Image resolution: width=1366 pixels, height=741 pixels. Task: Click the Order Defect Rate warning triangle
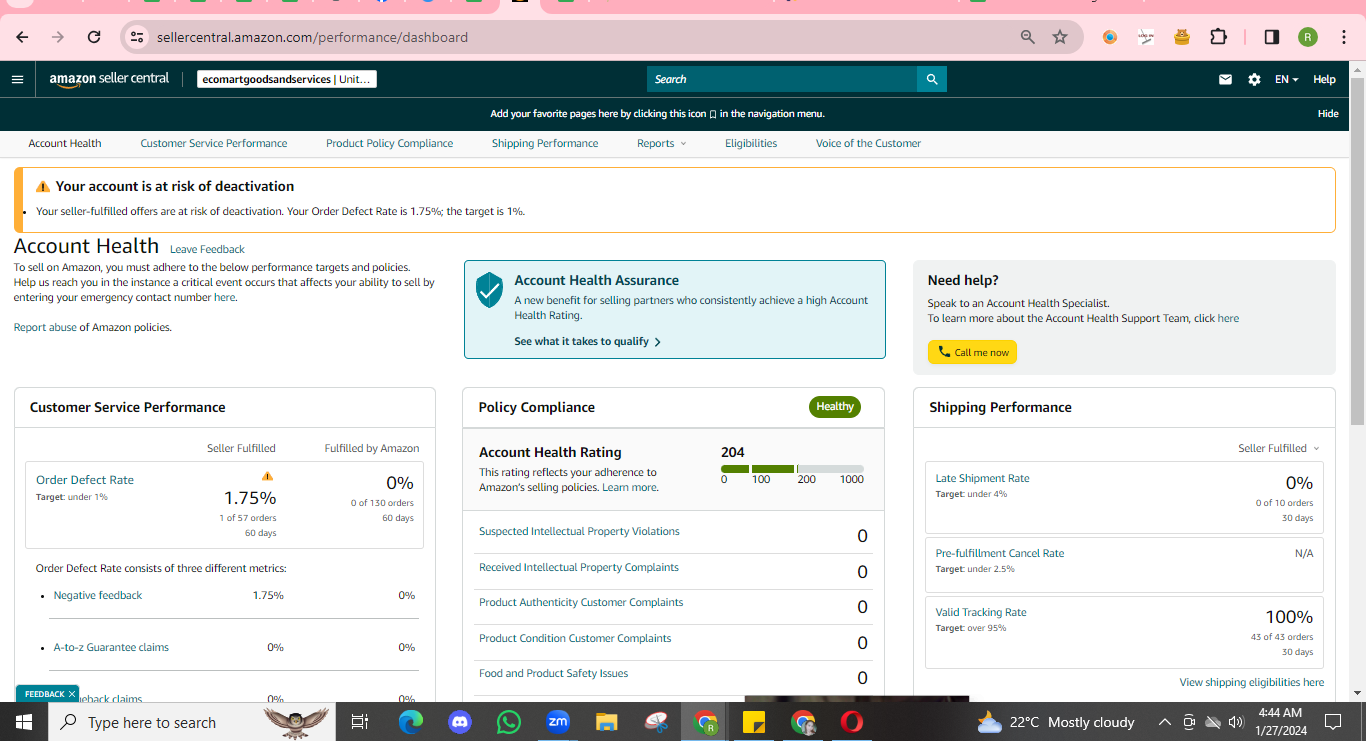(267, 476)
